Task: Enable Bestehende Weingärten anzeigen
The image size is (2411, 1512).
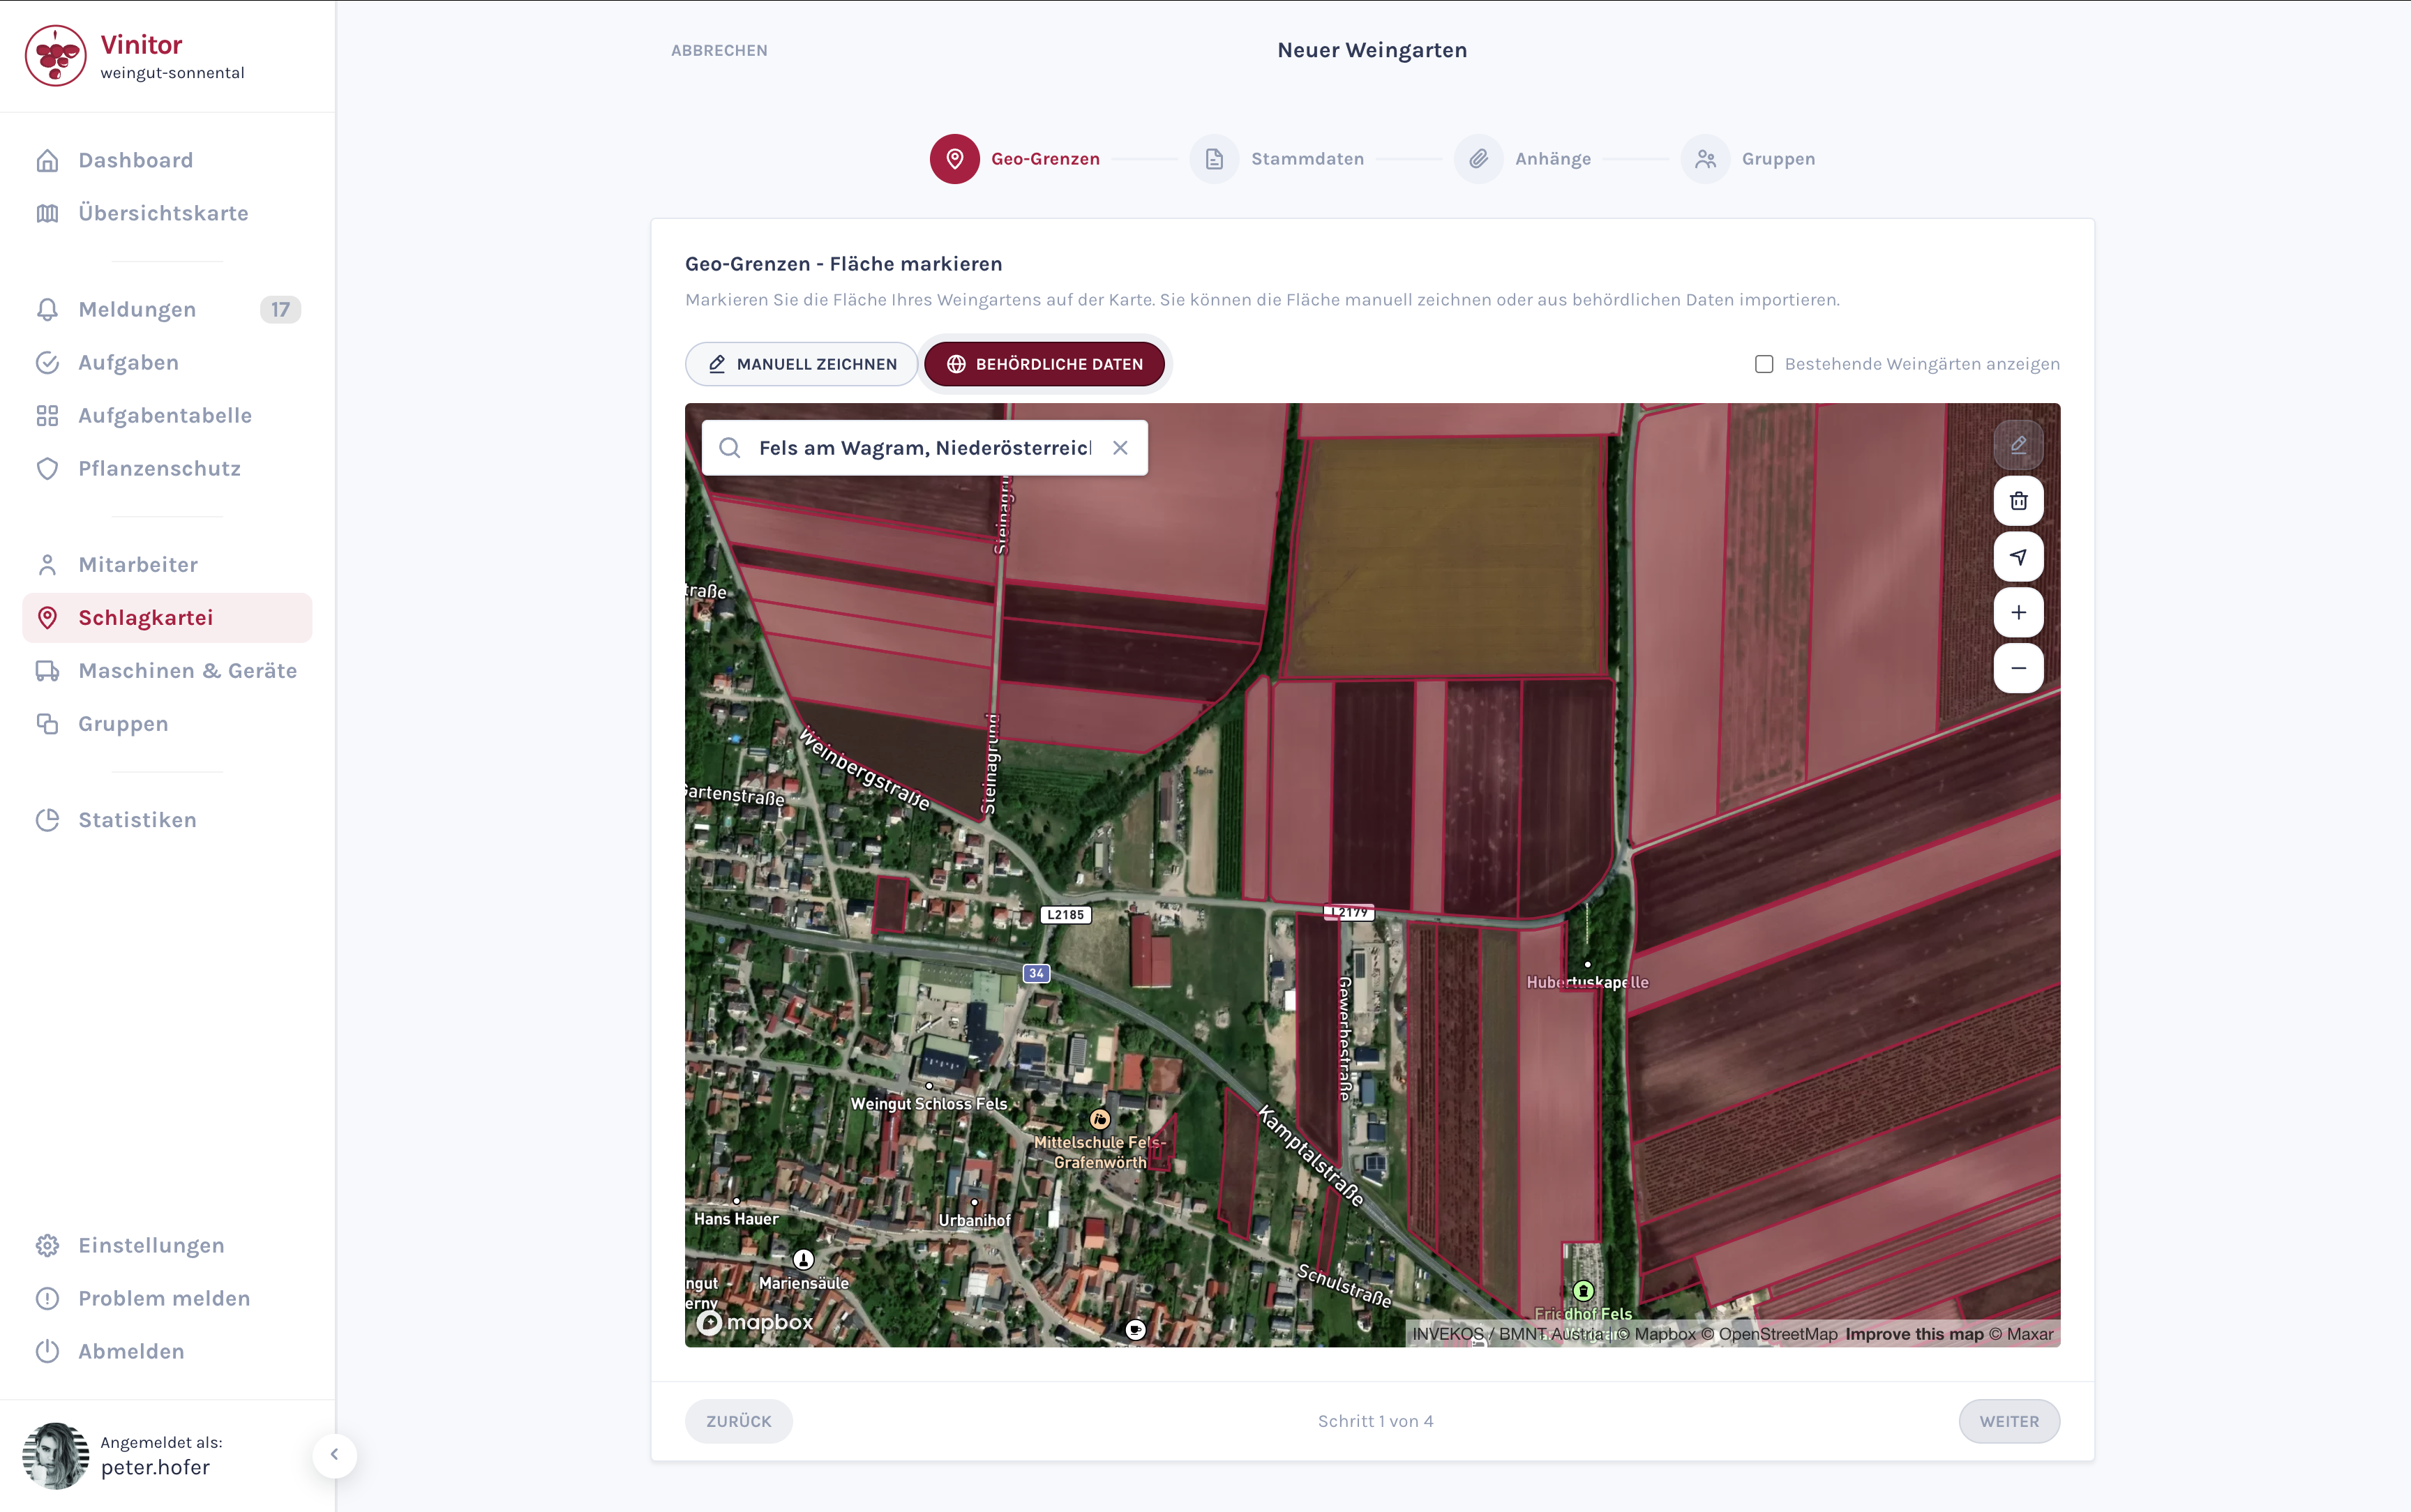Action: [1762, 363]
